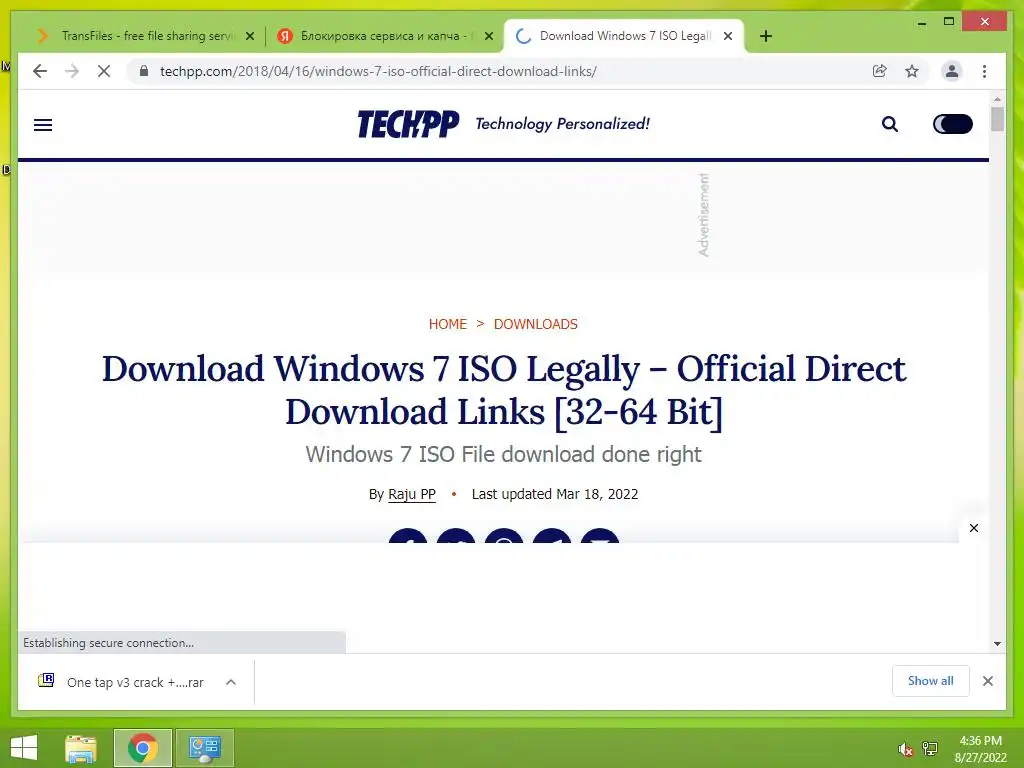Click the article title heading
This screenshot has height=768, width=1024.
504,390
